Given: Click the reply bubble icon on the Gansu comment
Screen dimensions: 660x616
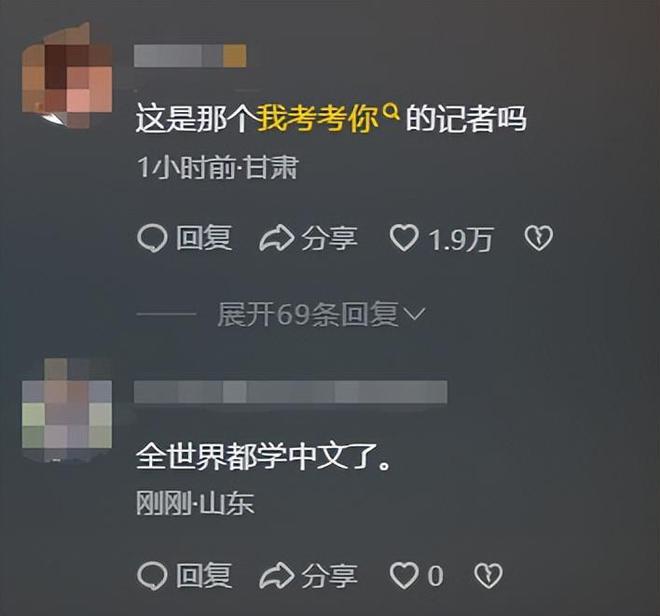Looking at the screenshot, I should (152, 239).
